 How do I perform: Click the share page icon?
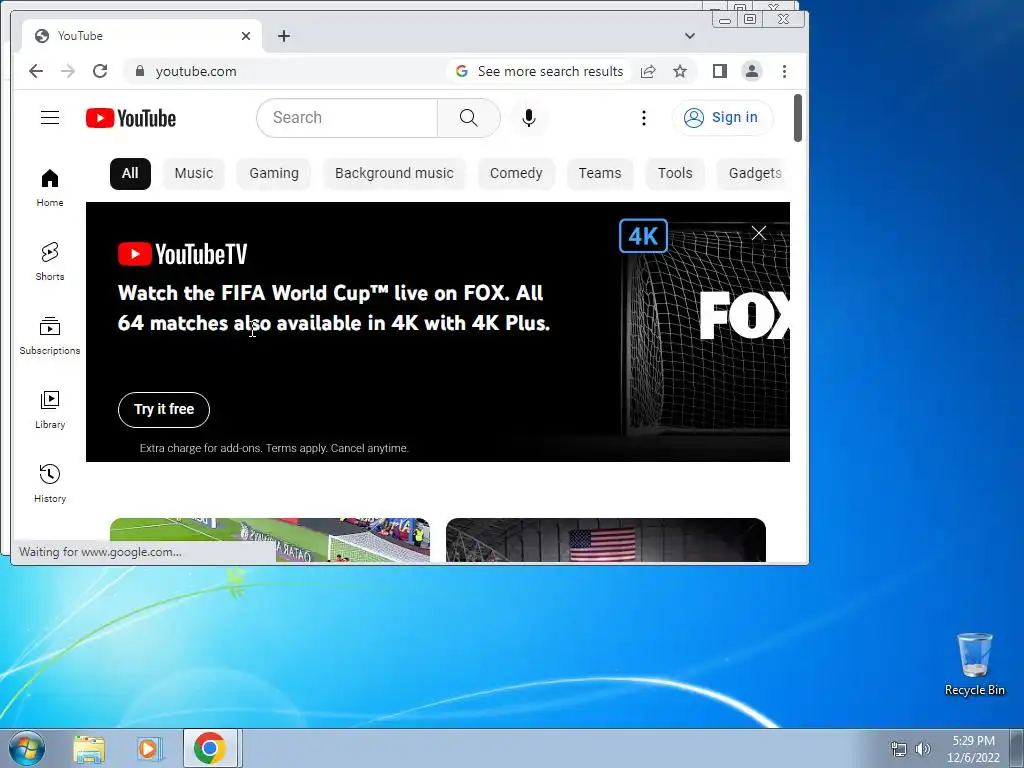tap(648, 71)
